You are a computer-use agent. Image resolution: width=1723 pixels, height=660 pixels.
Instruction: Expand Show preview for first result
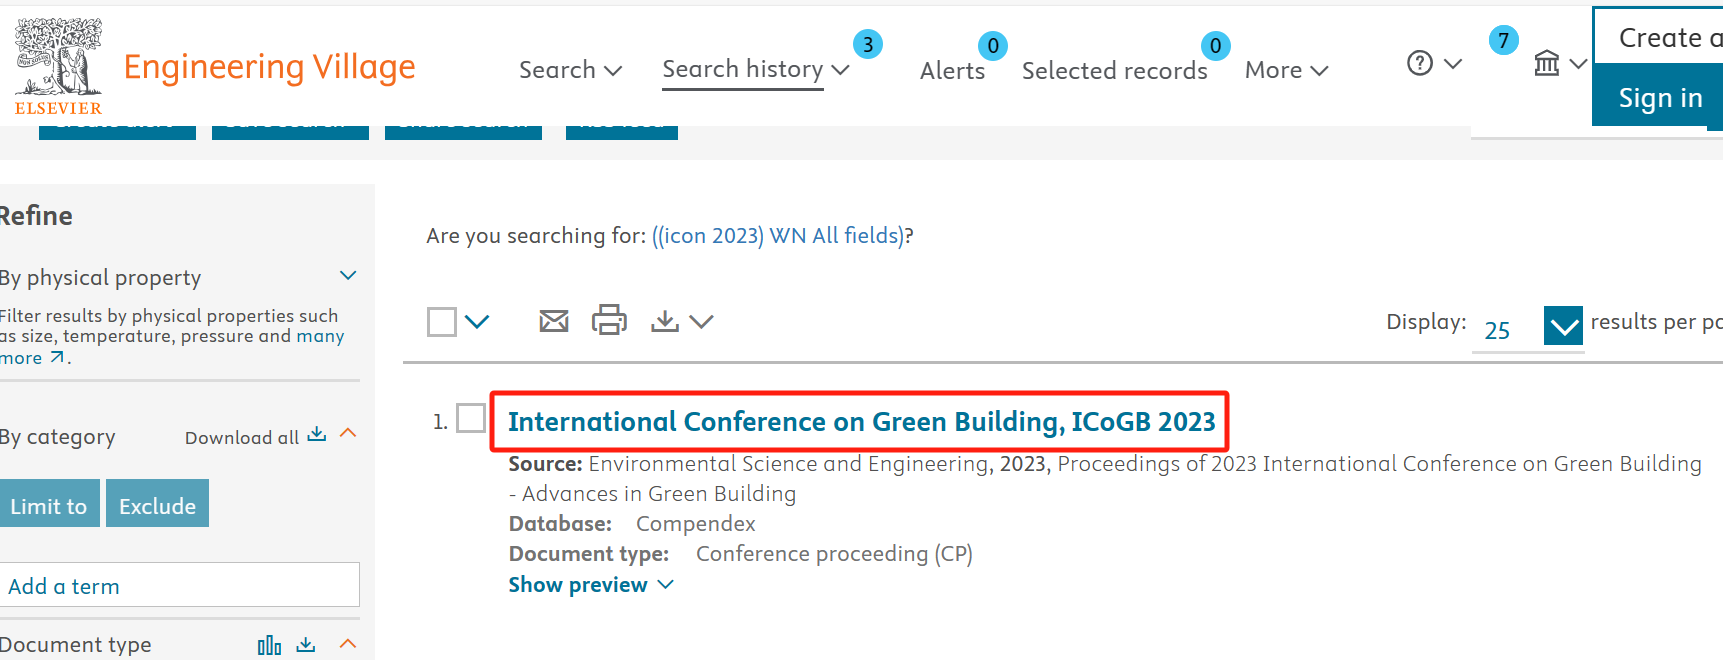[590, 585]
